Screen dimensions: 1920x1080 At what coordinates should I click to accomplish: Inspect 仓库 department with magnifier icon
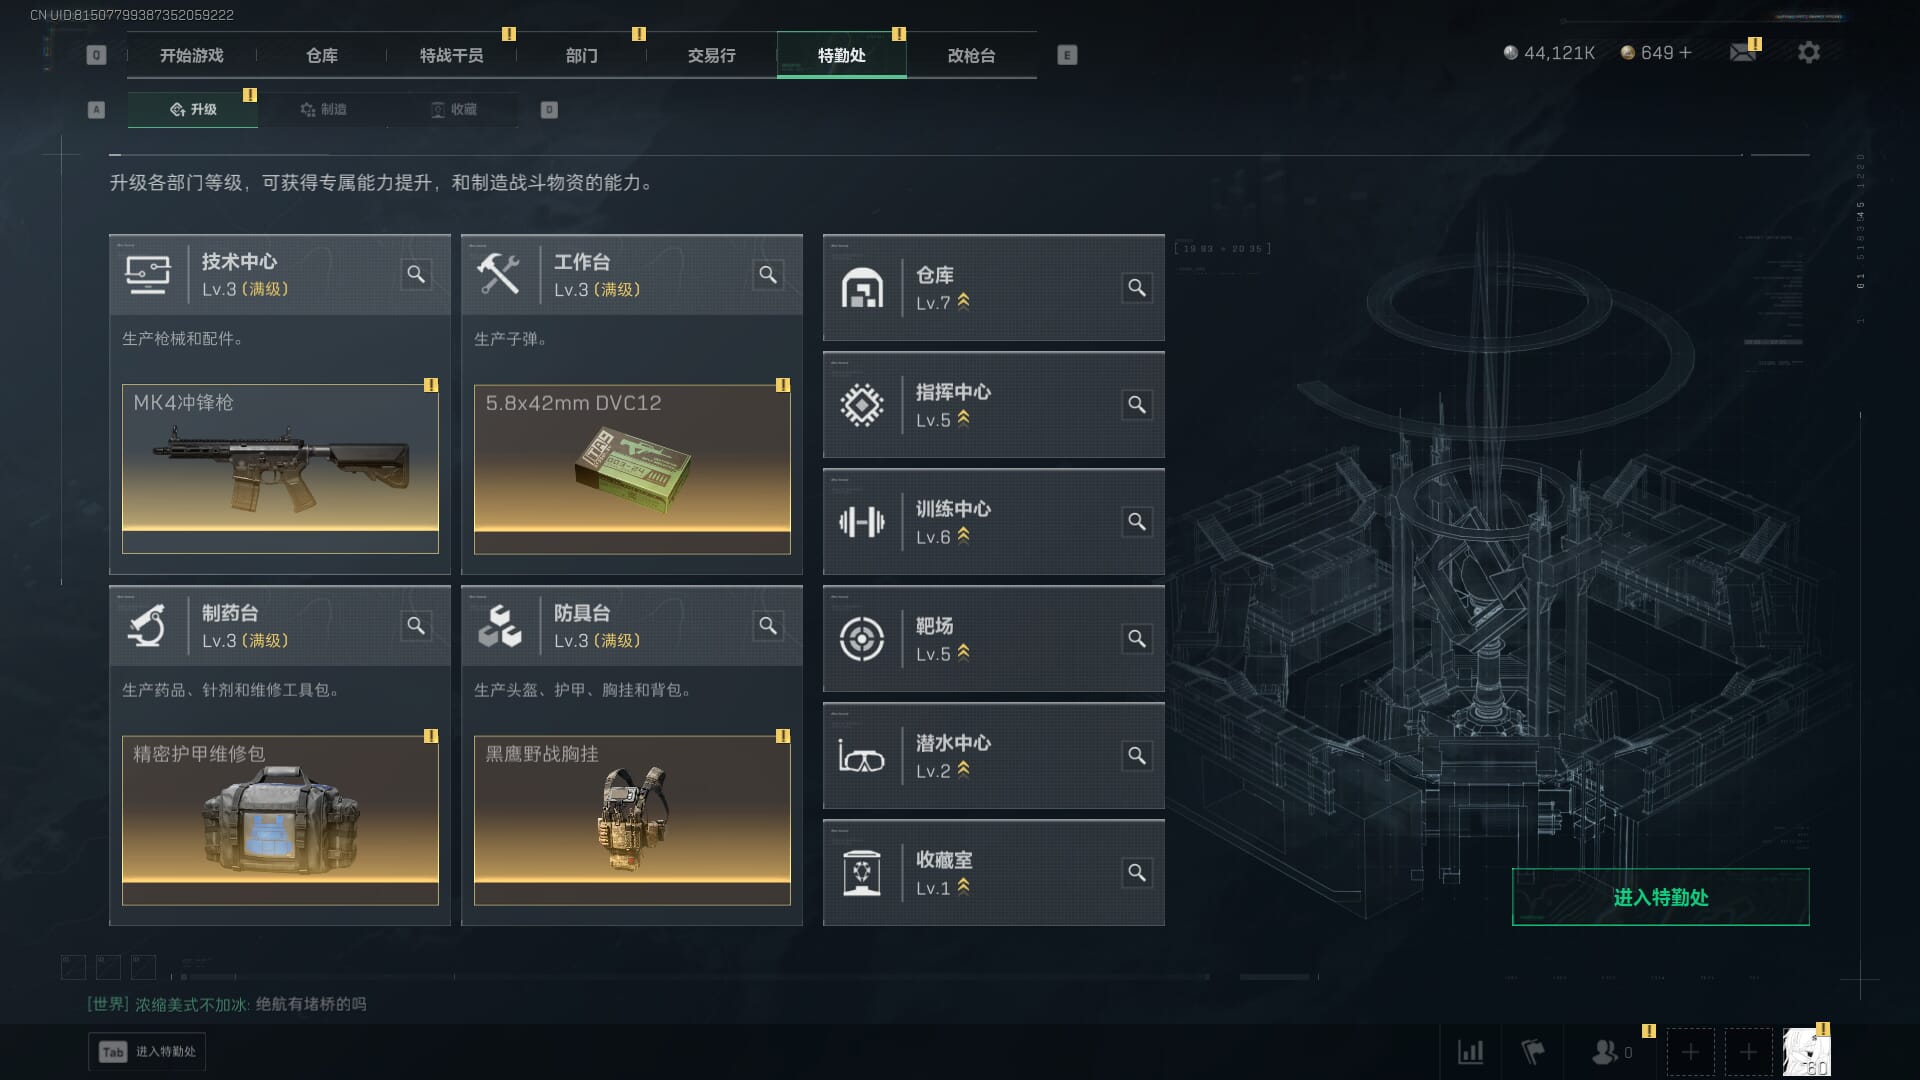pyautogui.click(x=1137, y=288)
